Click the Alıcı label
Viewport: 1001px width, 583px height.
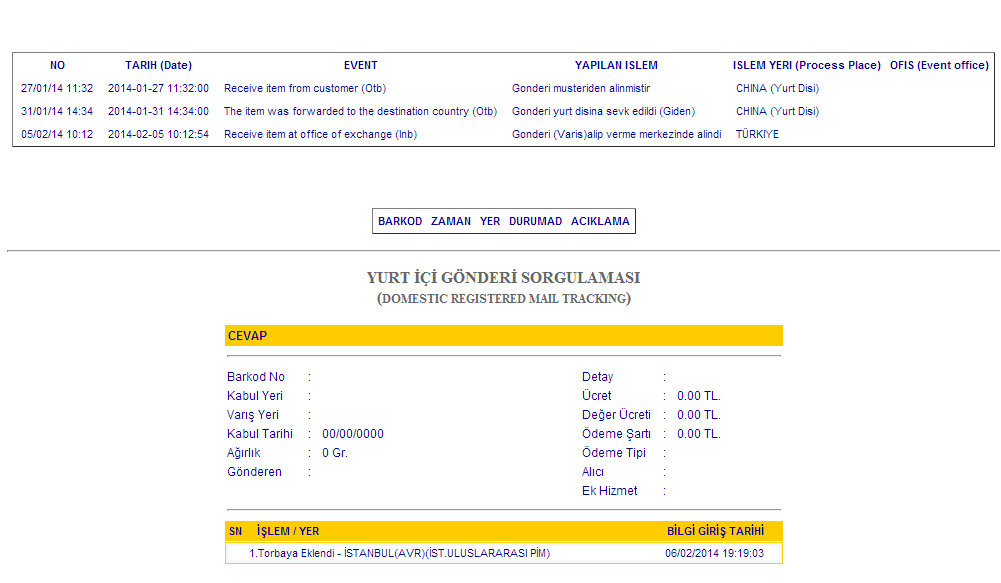592,472
